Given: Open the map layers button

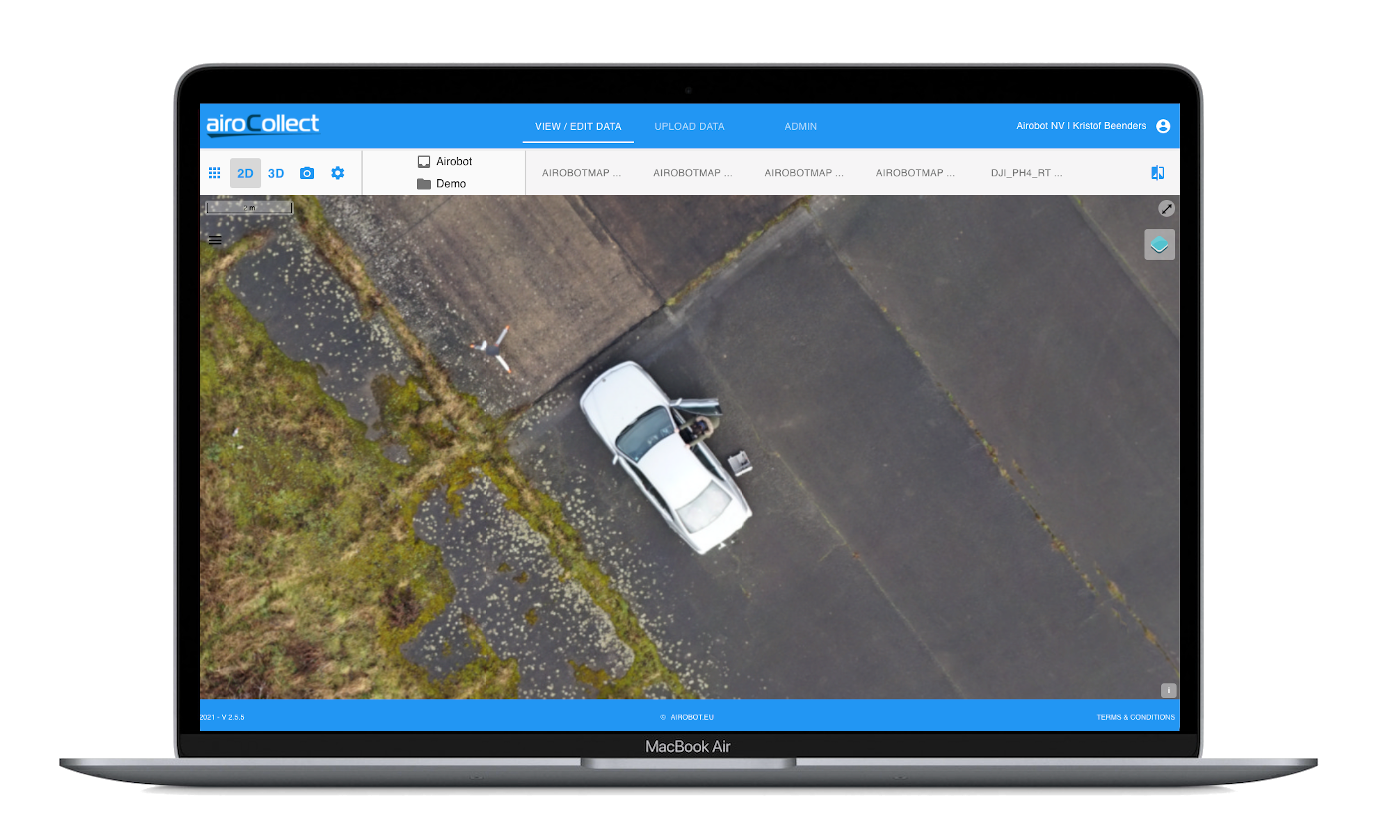Looking at the screenshot, I should coord(1159,245).
